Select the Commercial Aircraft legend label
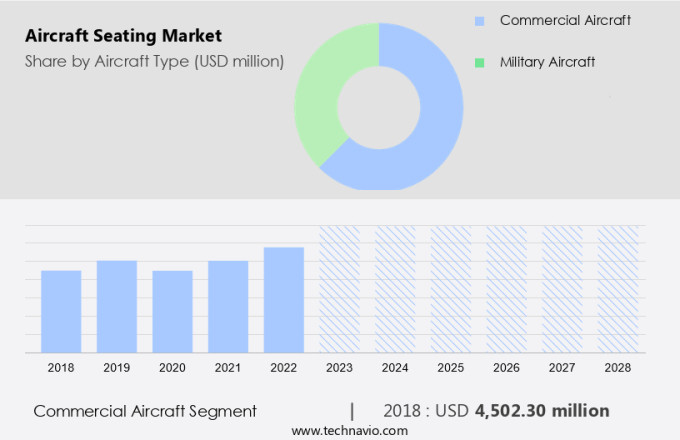The height and width of the screenshot is (440, 680). [x=565, y=20]
